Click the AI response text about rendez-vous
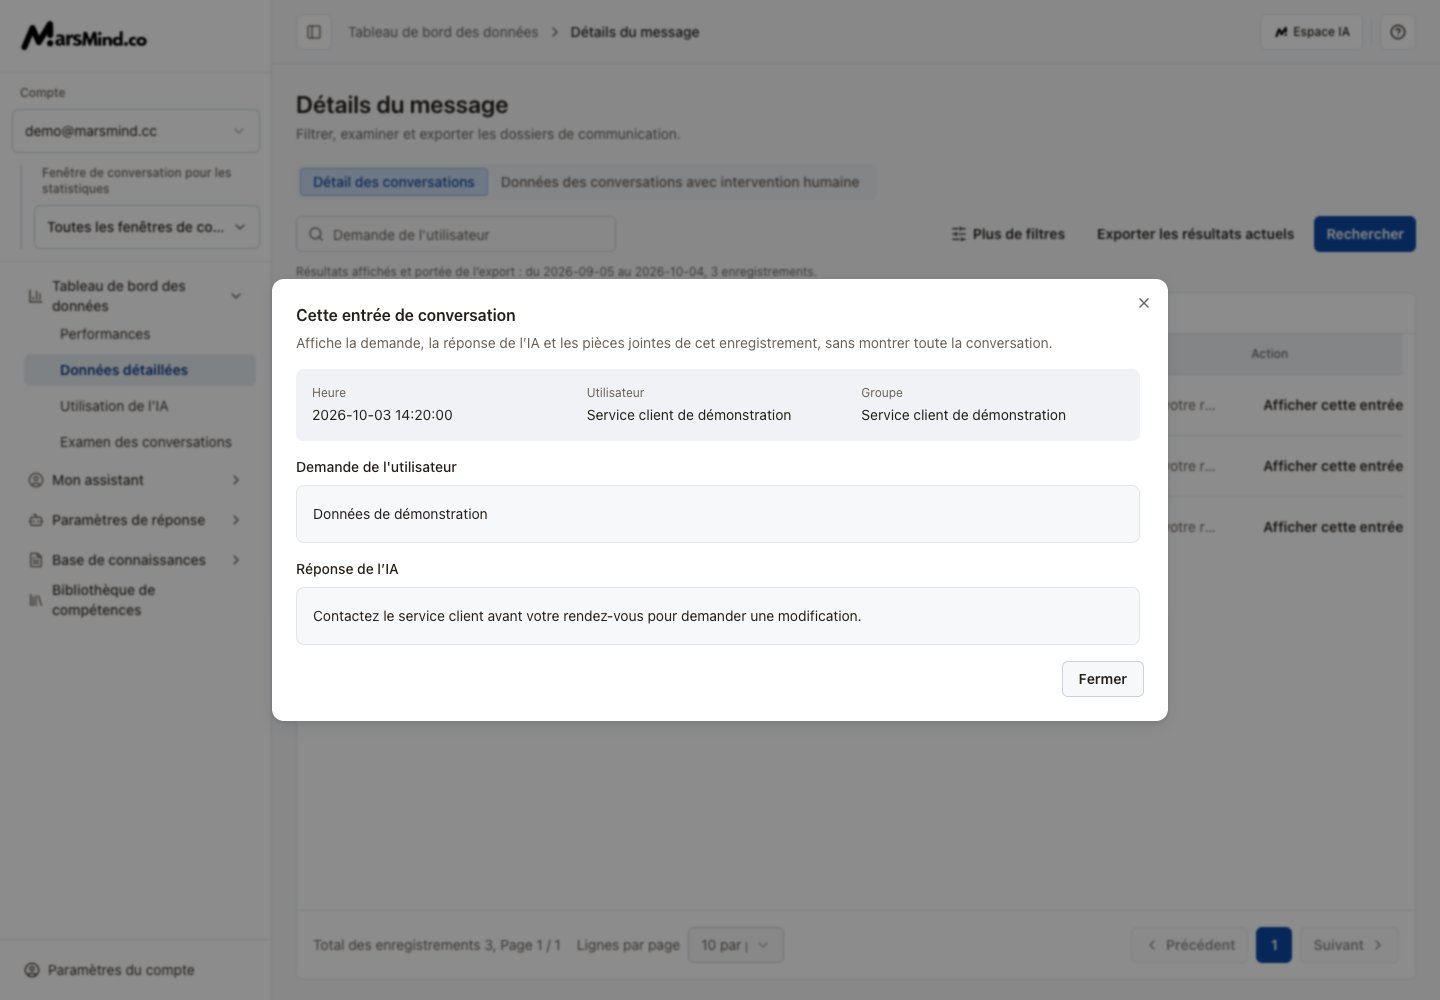The height and width of the screenshot is (1000, 1440). tap(587, 616)
